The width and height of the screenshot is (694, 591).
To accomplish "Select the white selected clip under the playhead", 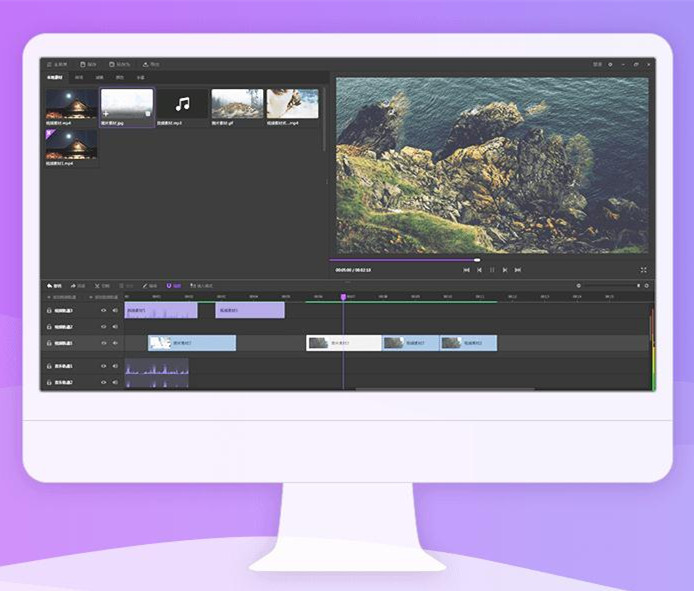I will (344, 343).
